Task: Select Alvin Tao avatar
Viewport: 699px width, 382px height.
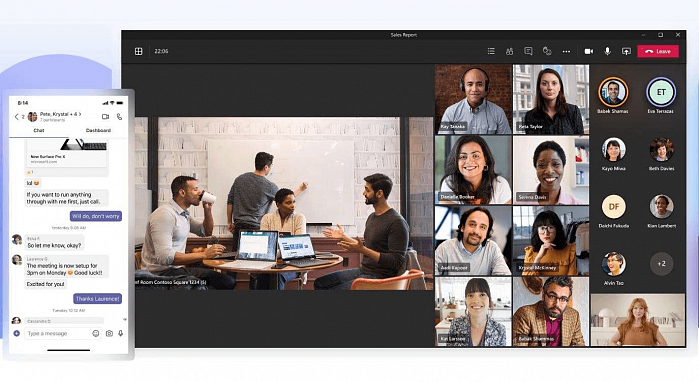Action: [x=613, y=263]
